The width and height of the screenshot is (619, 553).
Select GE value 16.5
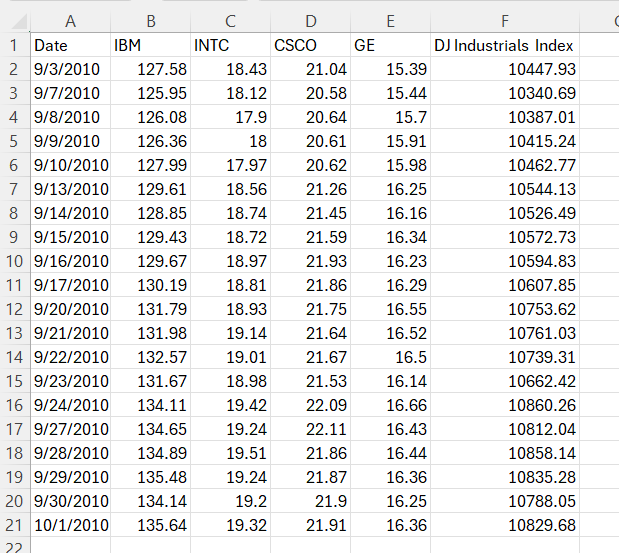tap(390, 357)
